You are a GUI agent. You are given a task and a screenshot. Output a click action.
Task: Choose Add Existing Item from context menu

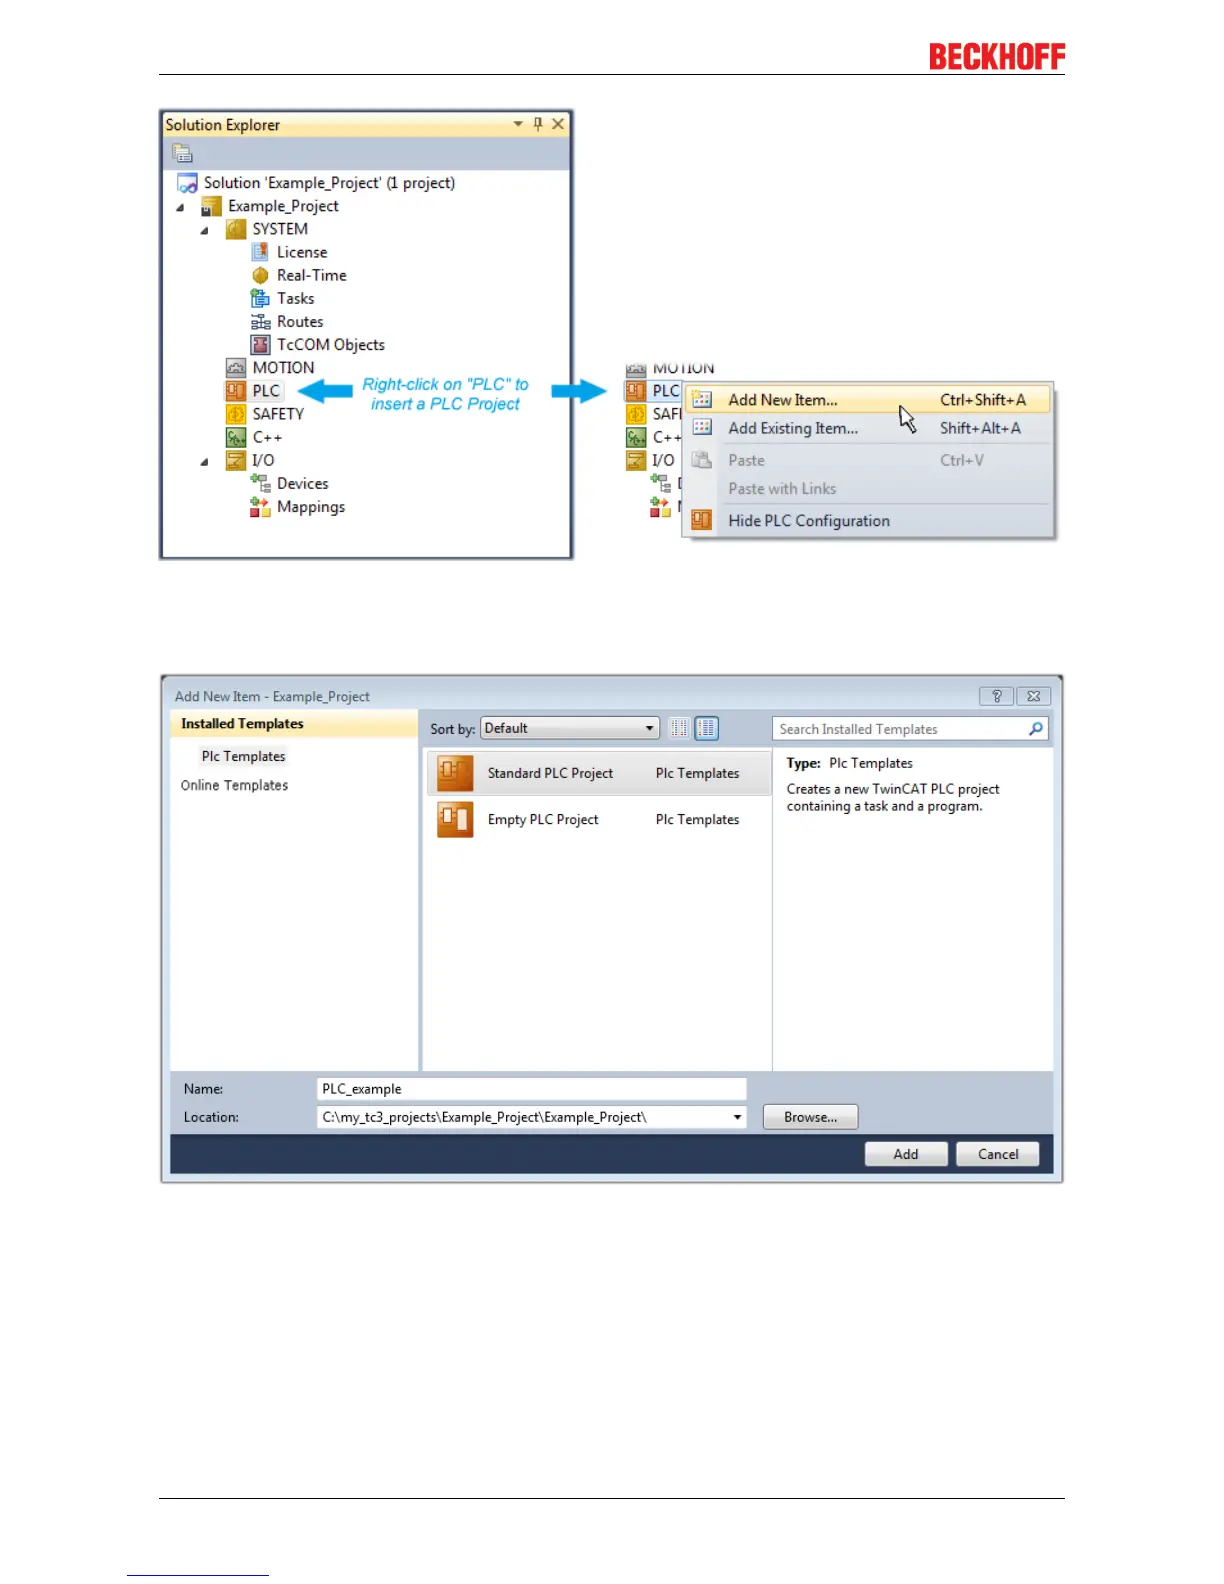coord(870,428)
